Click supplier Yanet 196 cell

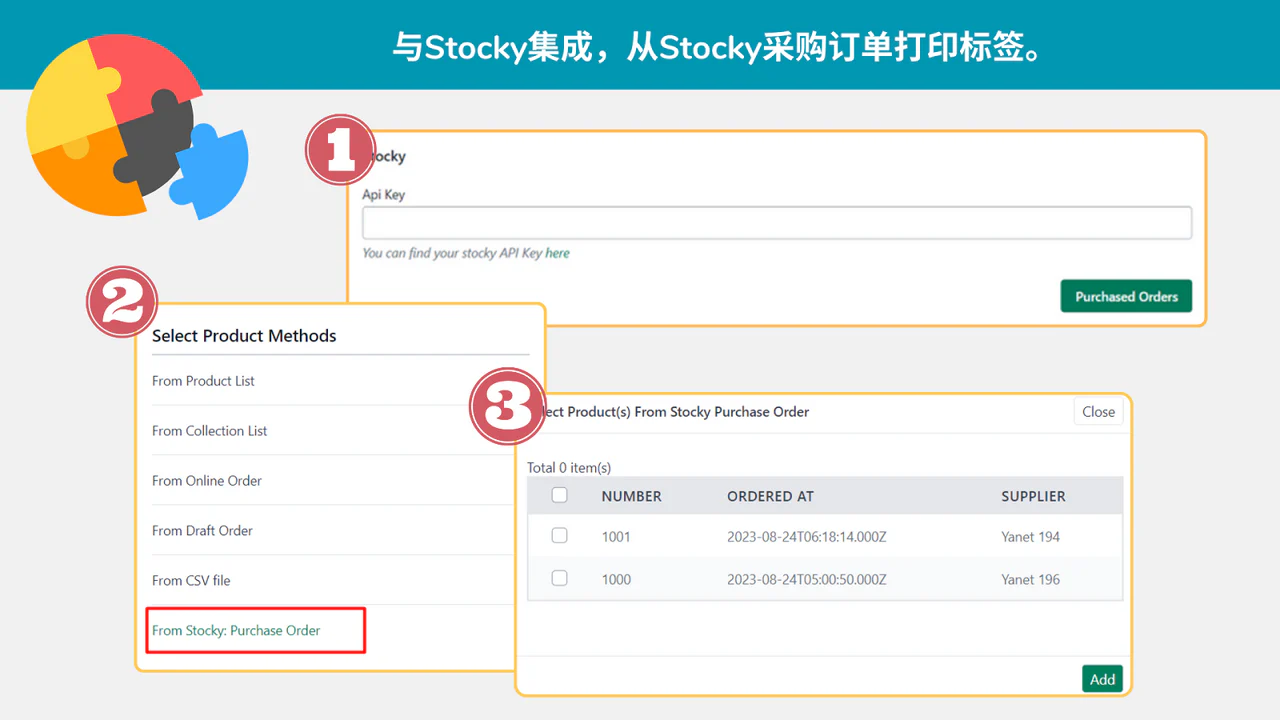click(x=1030, y=579)
